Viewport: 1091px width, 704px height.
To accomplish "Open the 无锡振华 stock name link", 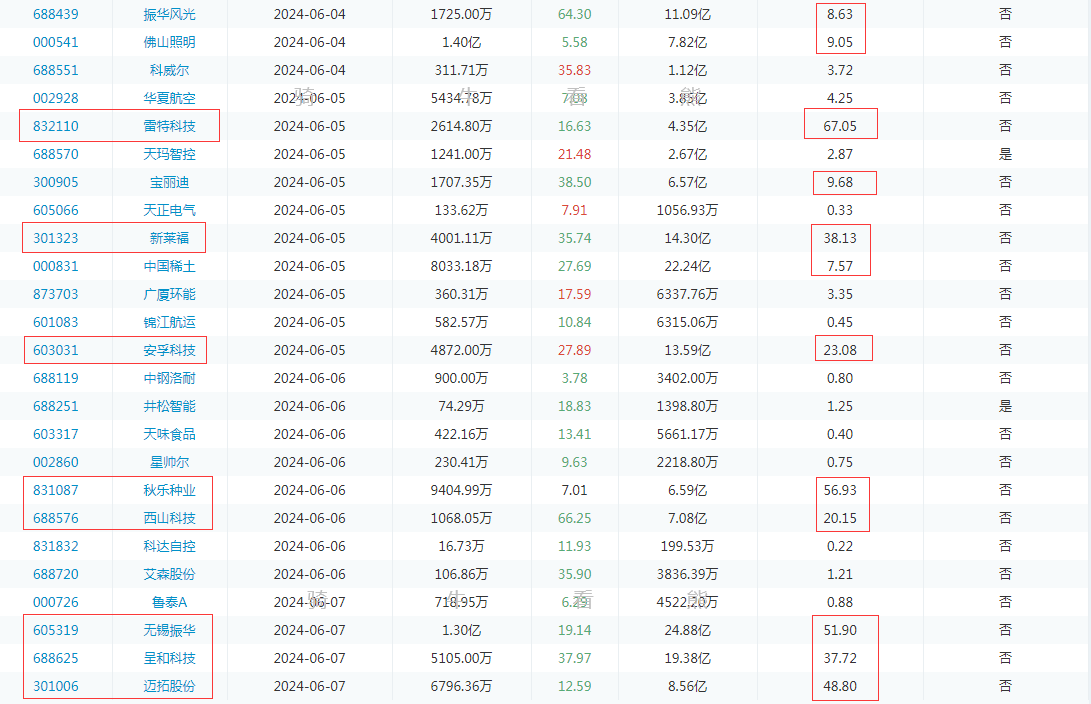I will click(169, 630).
